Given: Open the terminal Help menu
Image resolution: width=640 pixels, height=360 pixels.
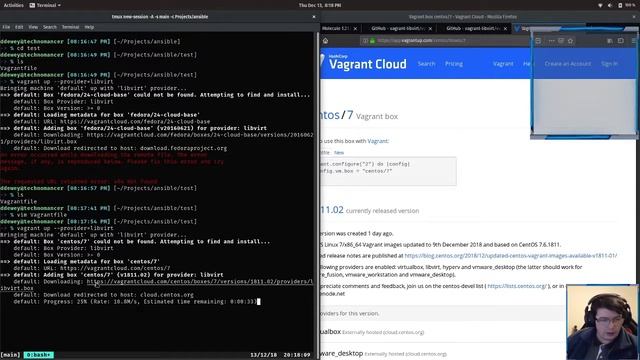Looking at the screenshot, I should click(89, 27).
